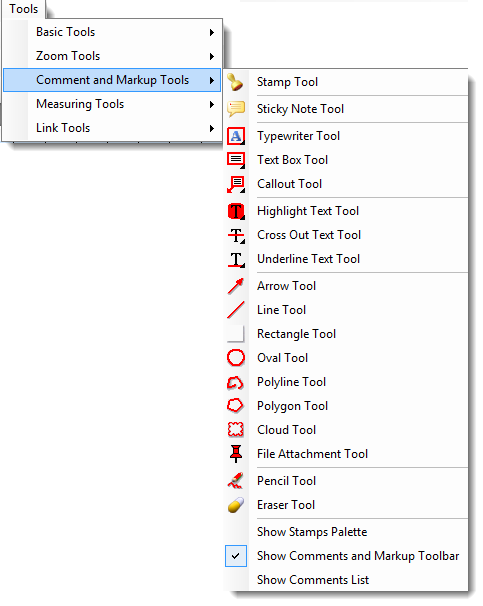
Task: Click the Underline Text Tool label
Action: point(309,259)
